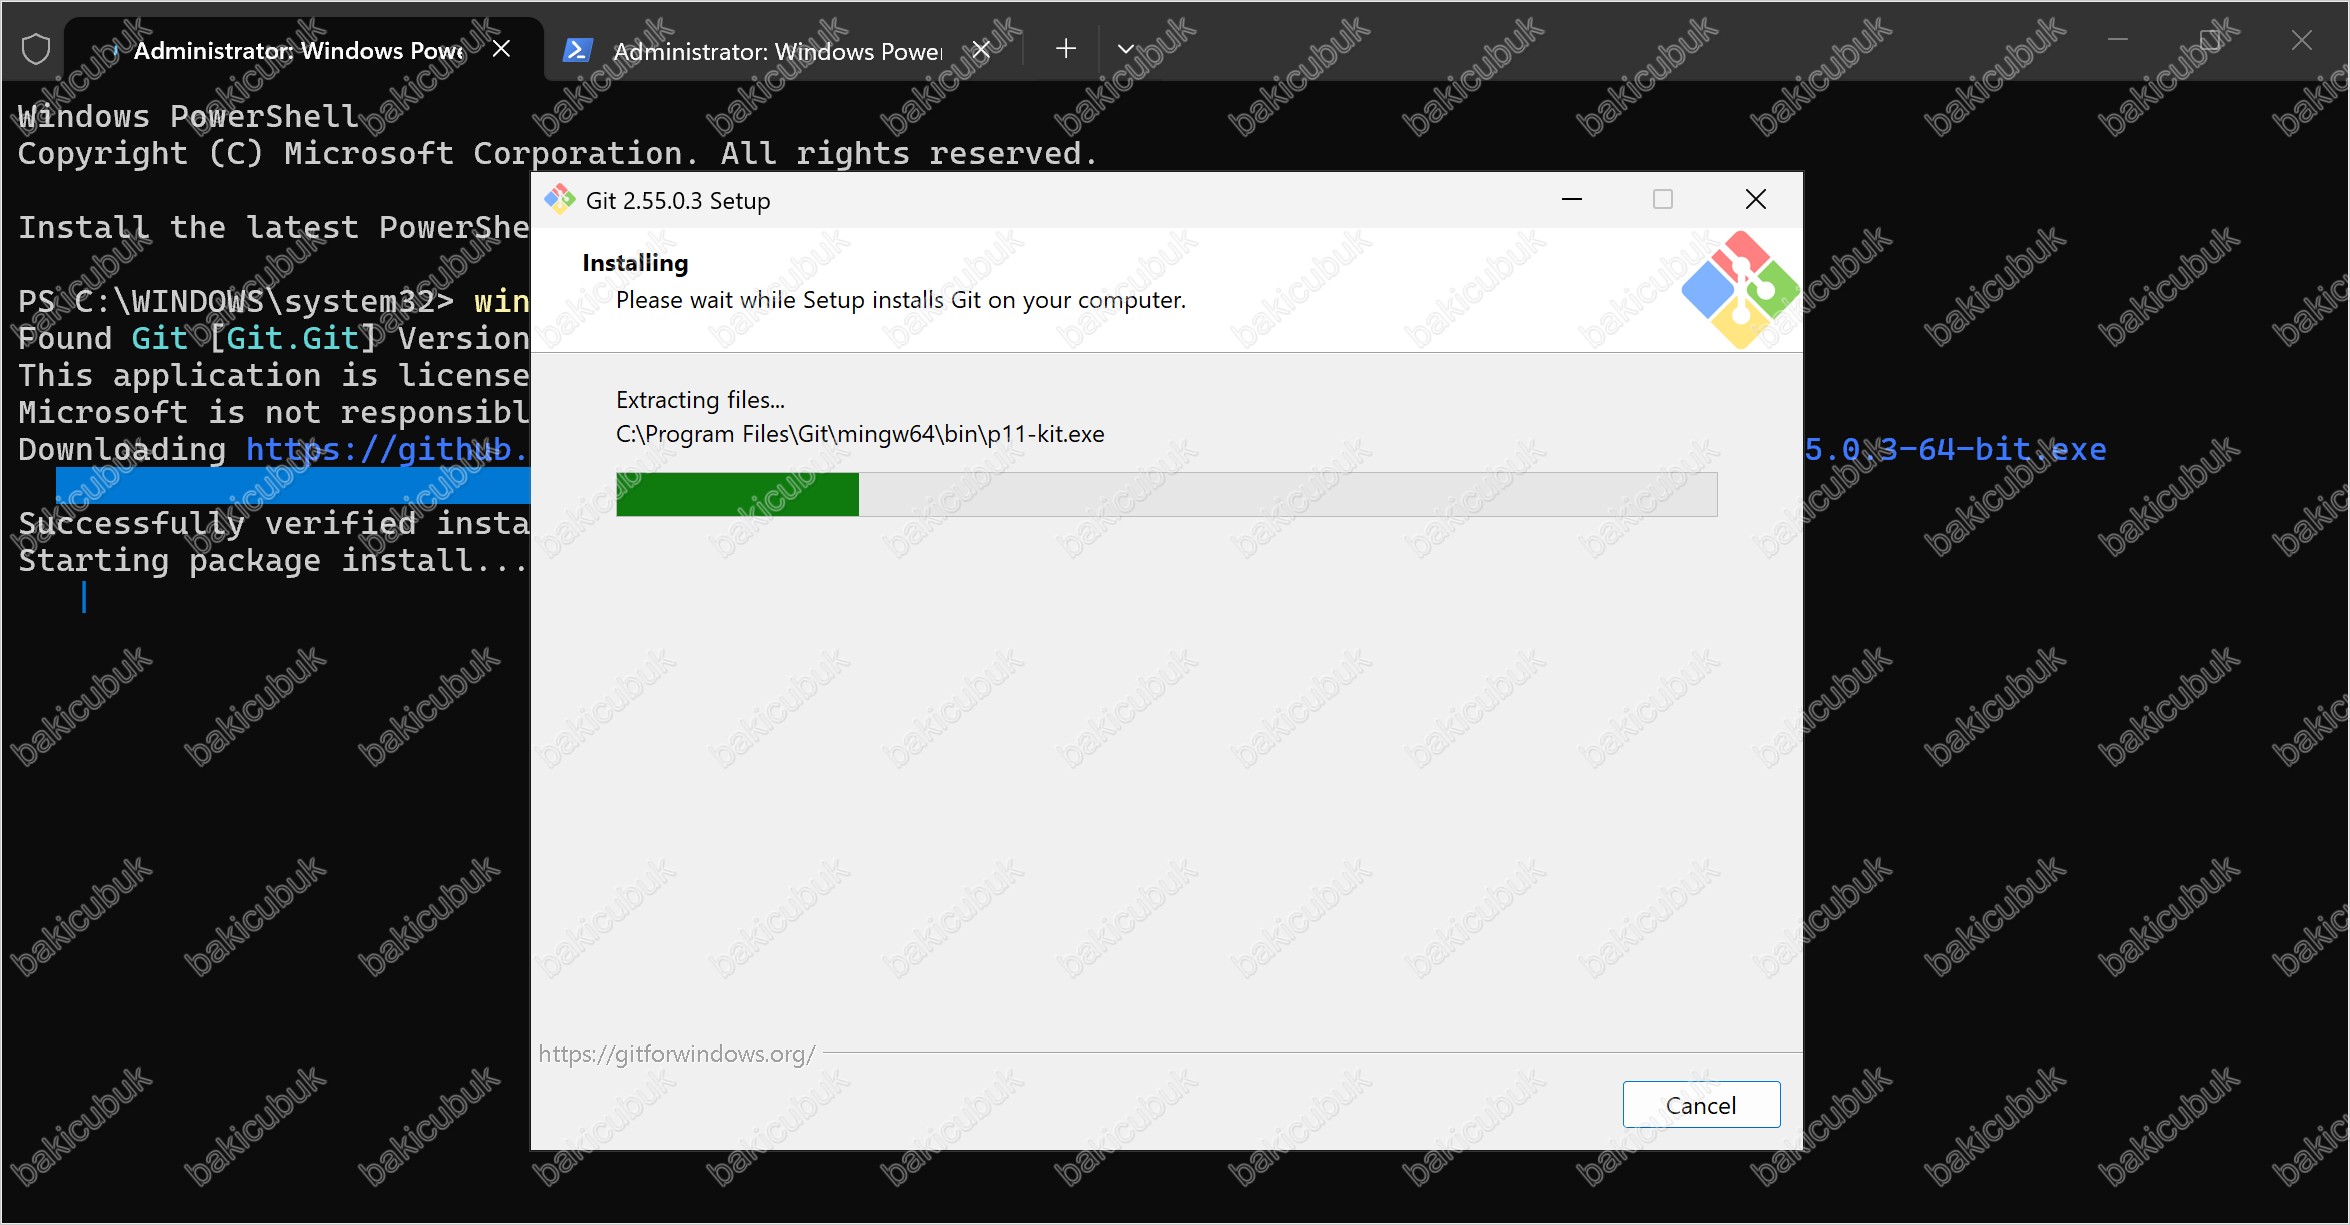Click the 'Extracting files...' status text
Viewport: 2350px width, 1225px height.
coord(700,400)
